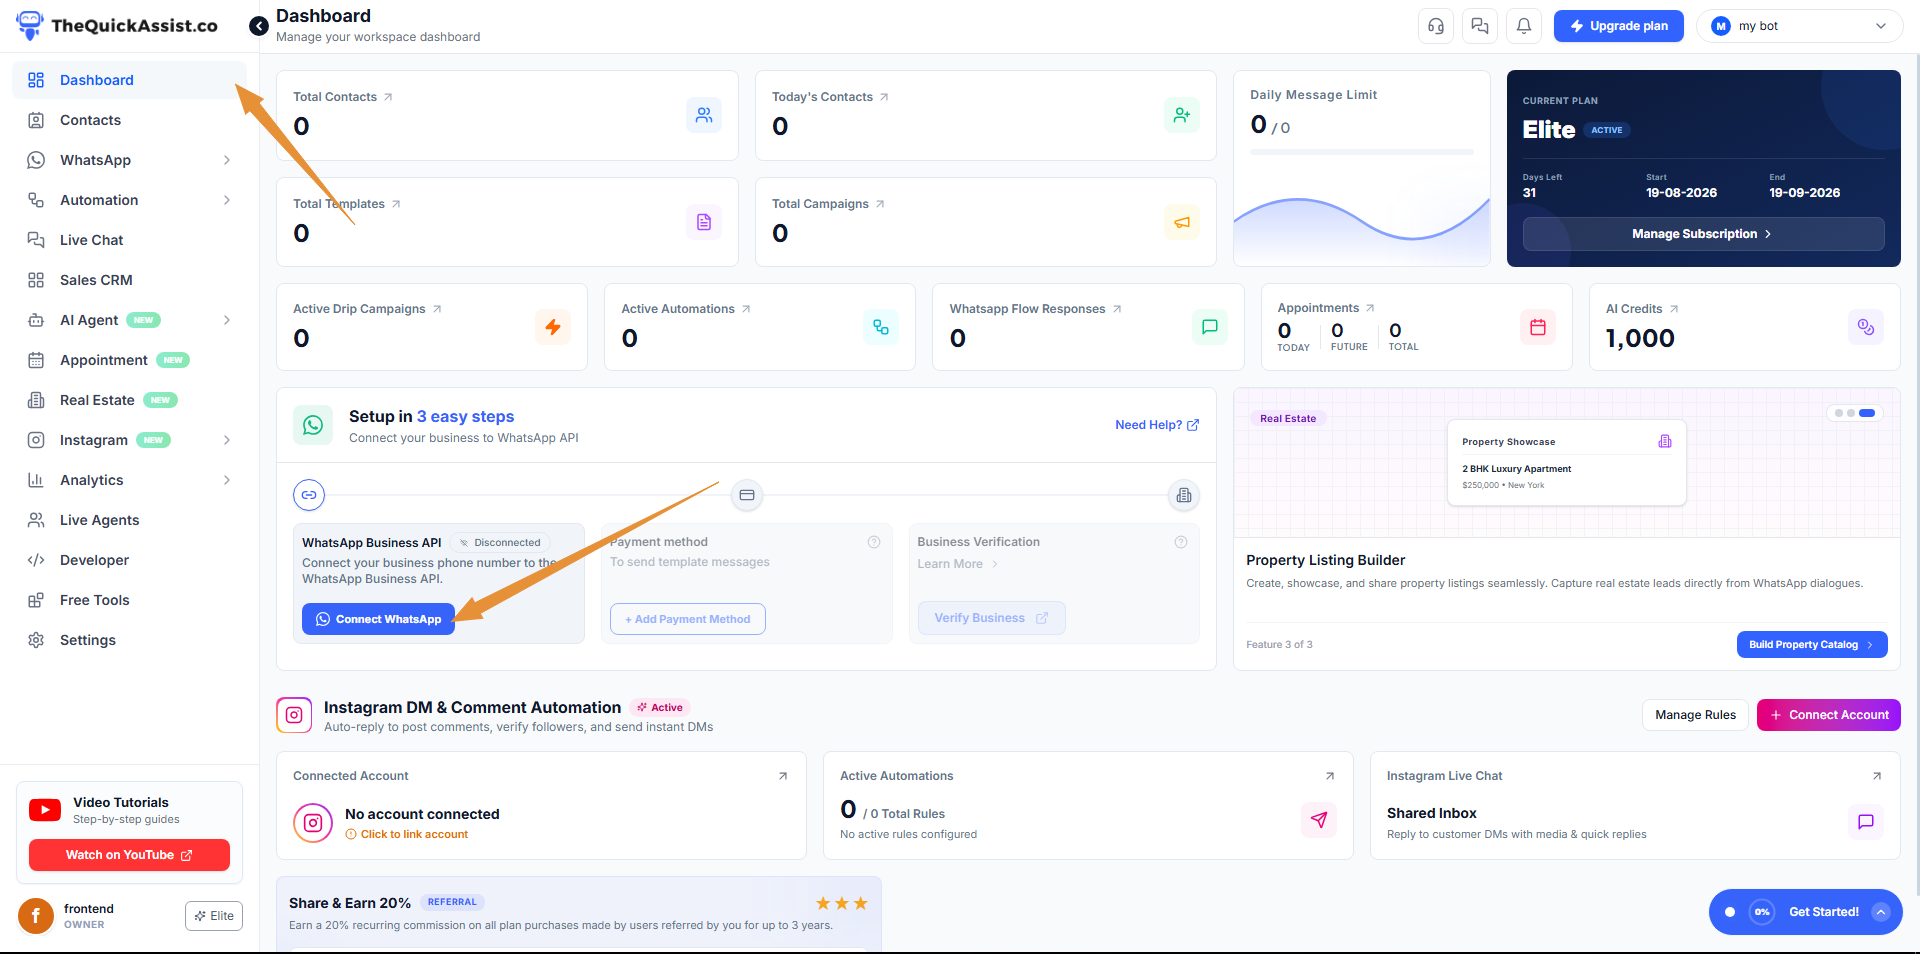Open the Connected Account arrow icon

point(783,776)
